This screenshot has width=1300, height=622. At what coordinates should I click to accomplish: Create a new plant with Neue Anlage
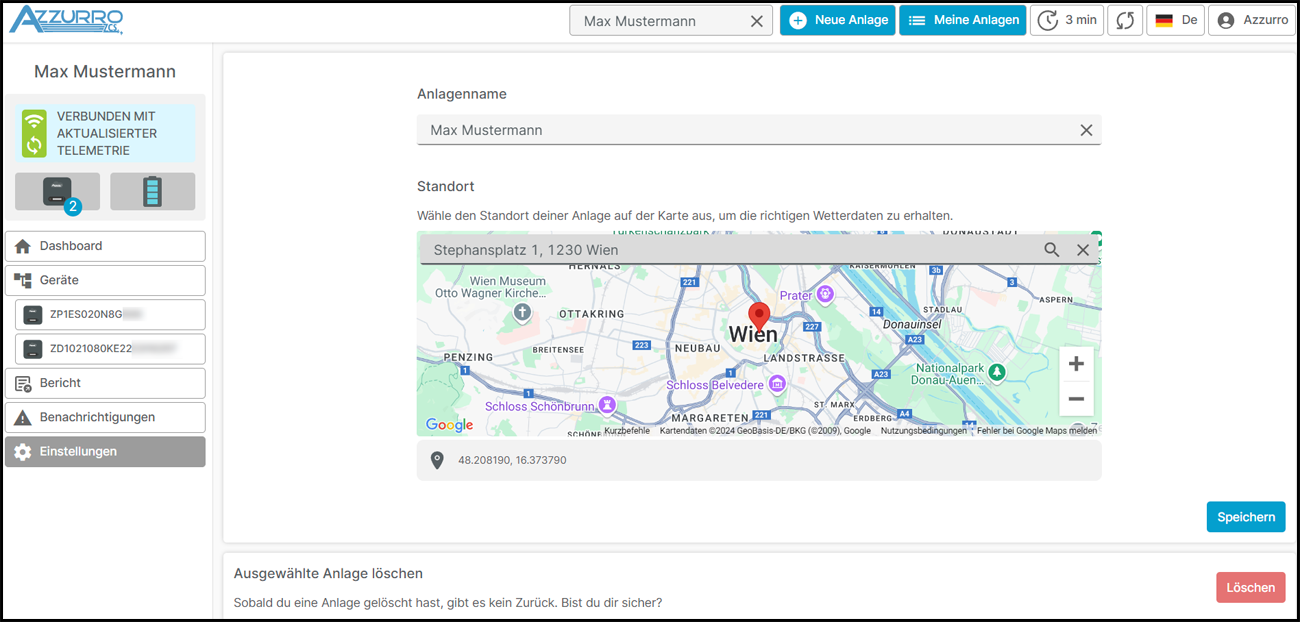pos(838,20)
